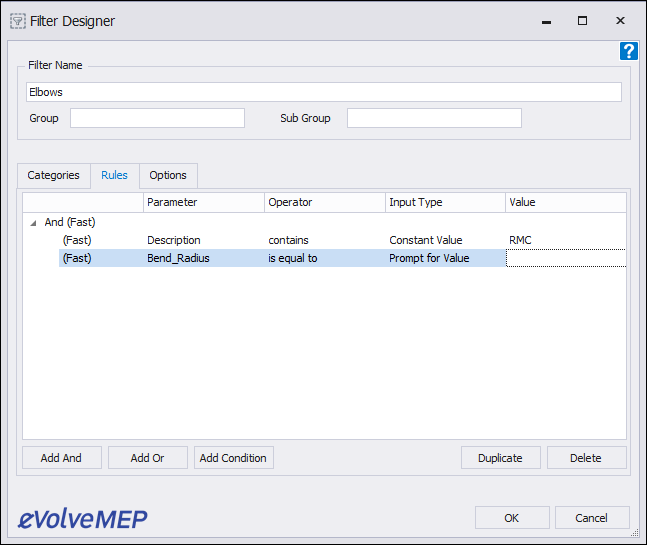Close the Filter Designer window
This screenshot has height=545, width=647.
(x=620, y=21)
